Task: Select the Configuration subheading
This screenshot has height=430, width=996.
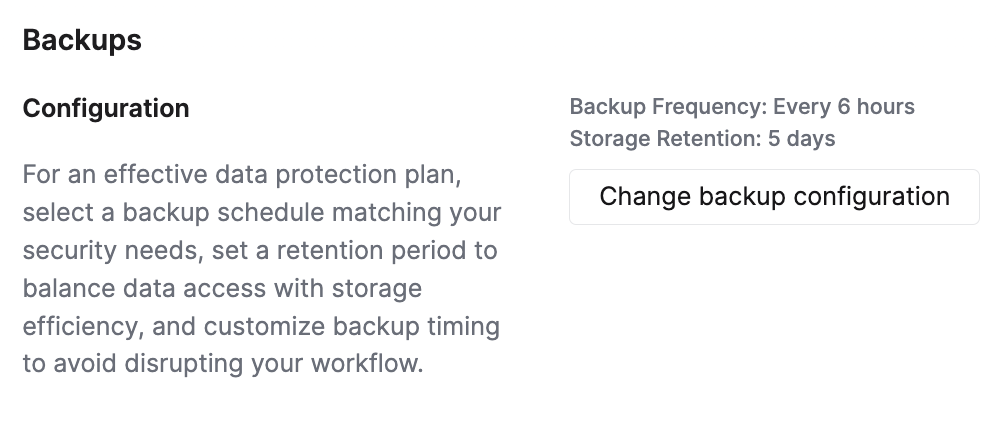Action: pyautogui.click(x=106, y=108)
